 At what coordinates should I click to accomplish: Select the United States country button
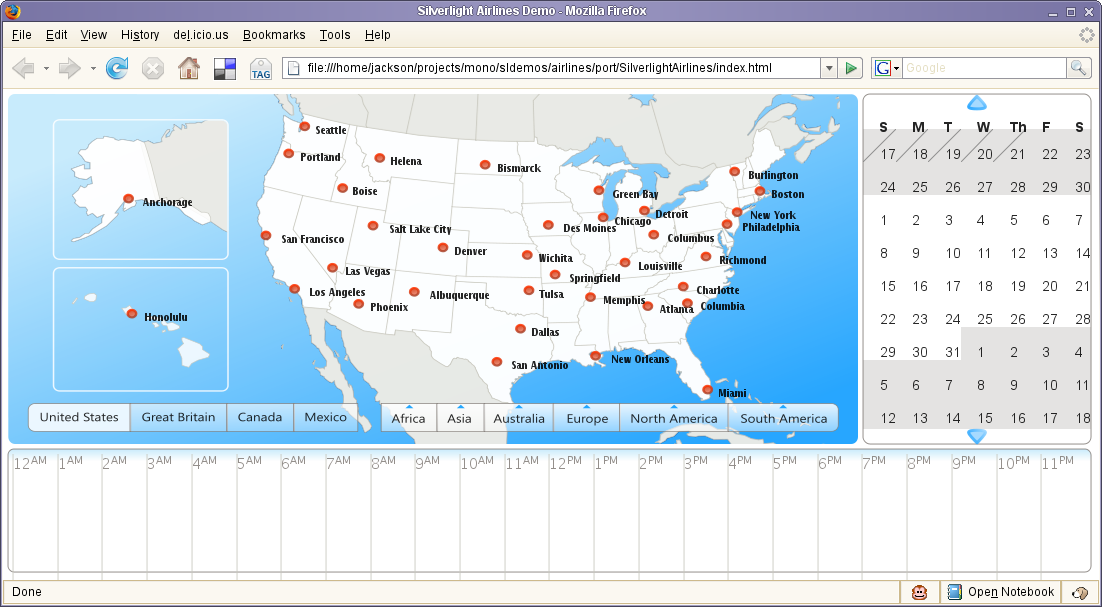click(79, 417)
